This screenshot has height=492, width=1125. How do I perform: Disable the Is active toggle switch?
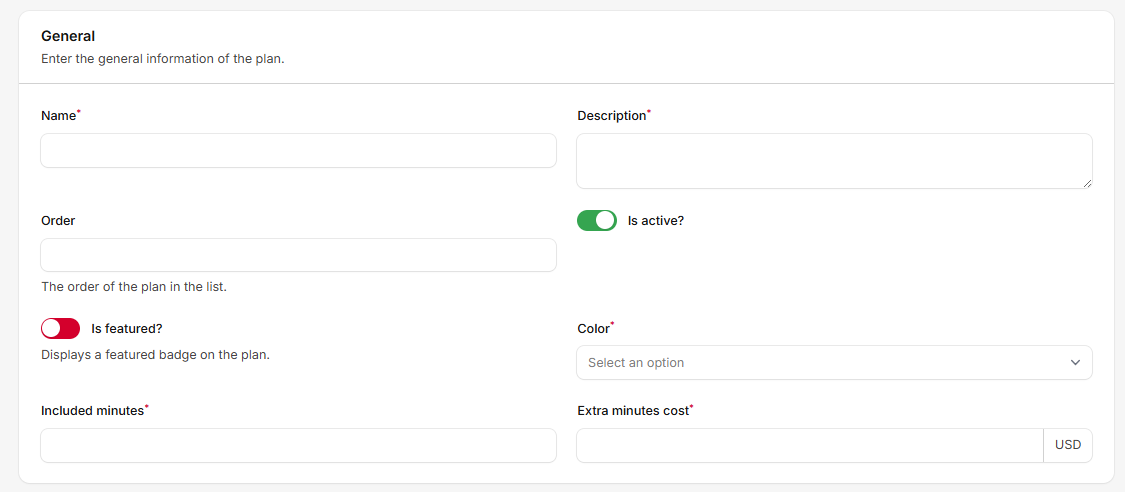[x=597, y=220]
